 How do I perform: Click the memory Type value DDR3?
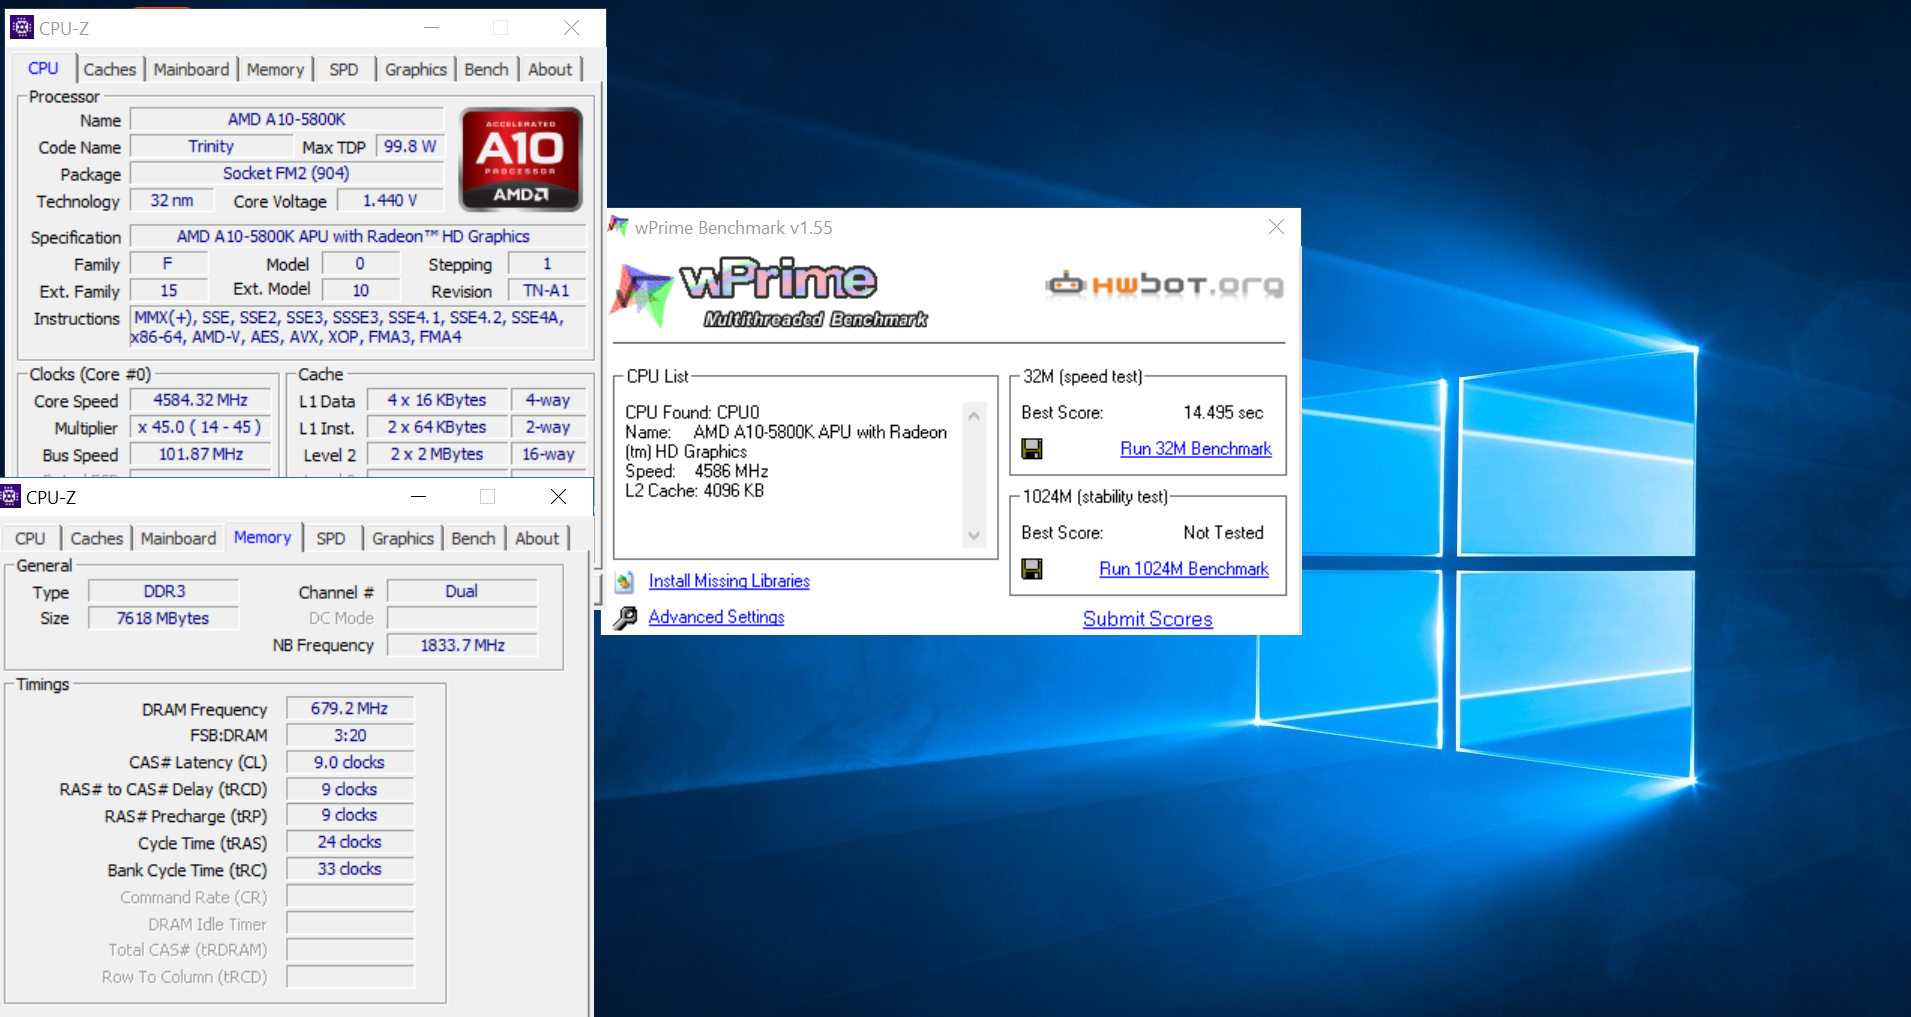(x=164, y=591)
